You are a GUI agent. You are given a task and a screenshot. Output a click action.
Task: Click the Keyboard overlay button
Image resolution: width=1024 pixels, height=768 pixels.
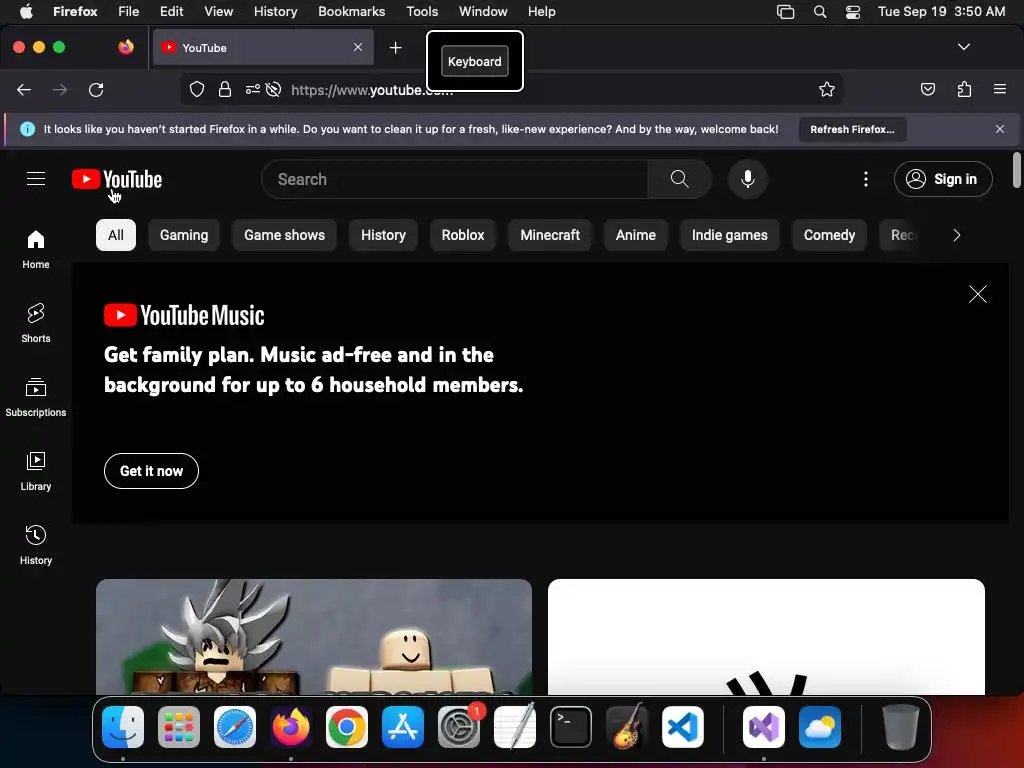pyautogui.click(x=475, y=61)
